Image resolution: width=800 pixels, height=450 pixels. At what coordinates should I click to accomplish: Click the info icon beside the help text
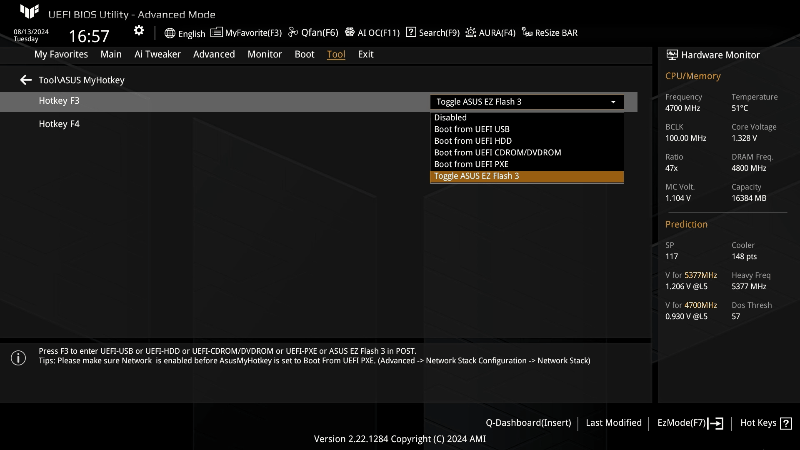18,358
